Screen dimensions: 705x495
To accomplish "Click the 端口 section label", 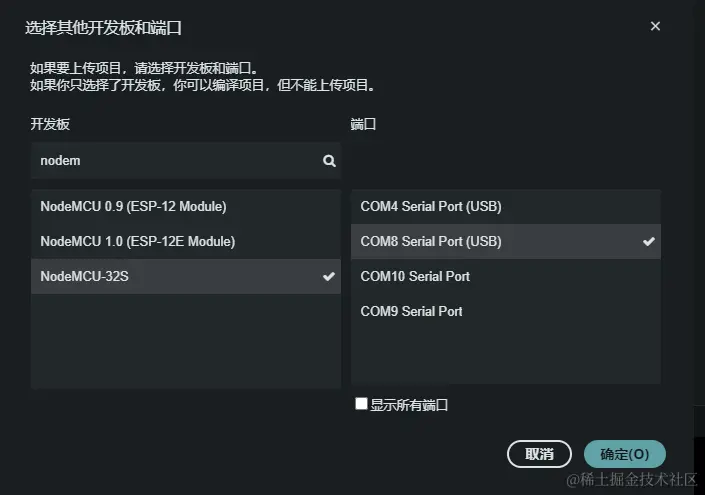I will click(363, 125).
